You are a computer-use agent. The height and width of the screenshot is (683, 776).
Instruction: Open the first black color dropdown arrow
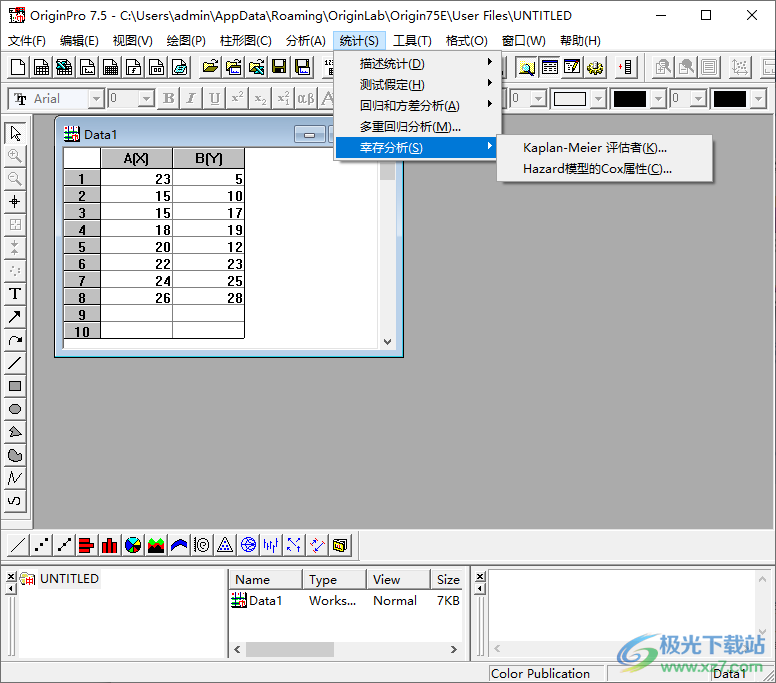658,99
